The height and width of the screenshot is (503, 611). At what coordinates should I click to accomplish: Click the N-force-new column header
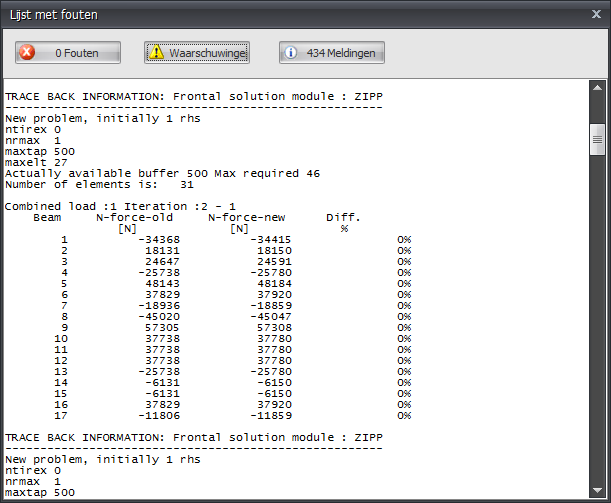point(247,217)
